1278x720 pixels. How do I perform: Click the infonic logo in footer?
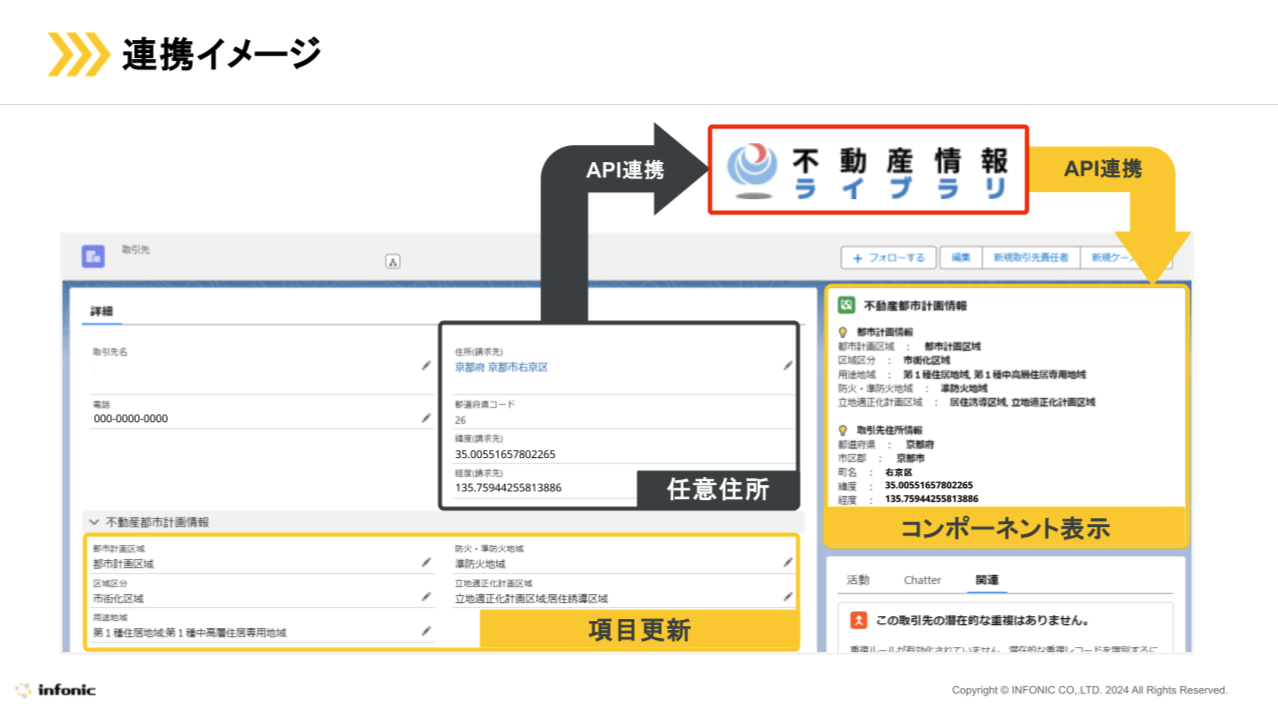(x=56, y=690)
